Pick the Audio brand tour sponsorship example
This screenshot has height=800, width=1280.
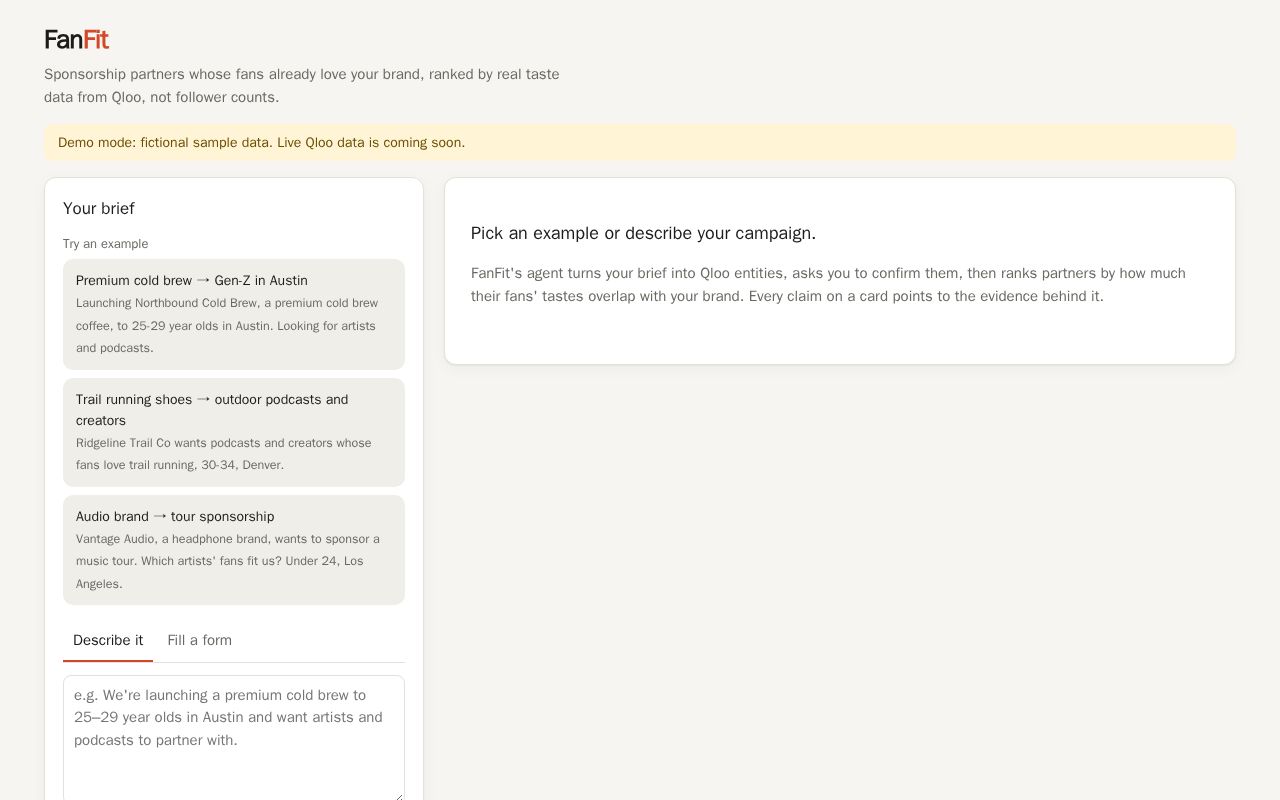tap(234, 550)
